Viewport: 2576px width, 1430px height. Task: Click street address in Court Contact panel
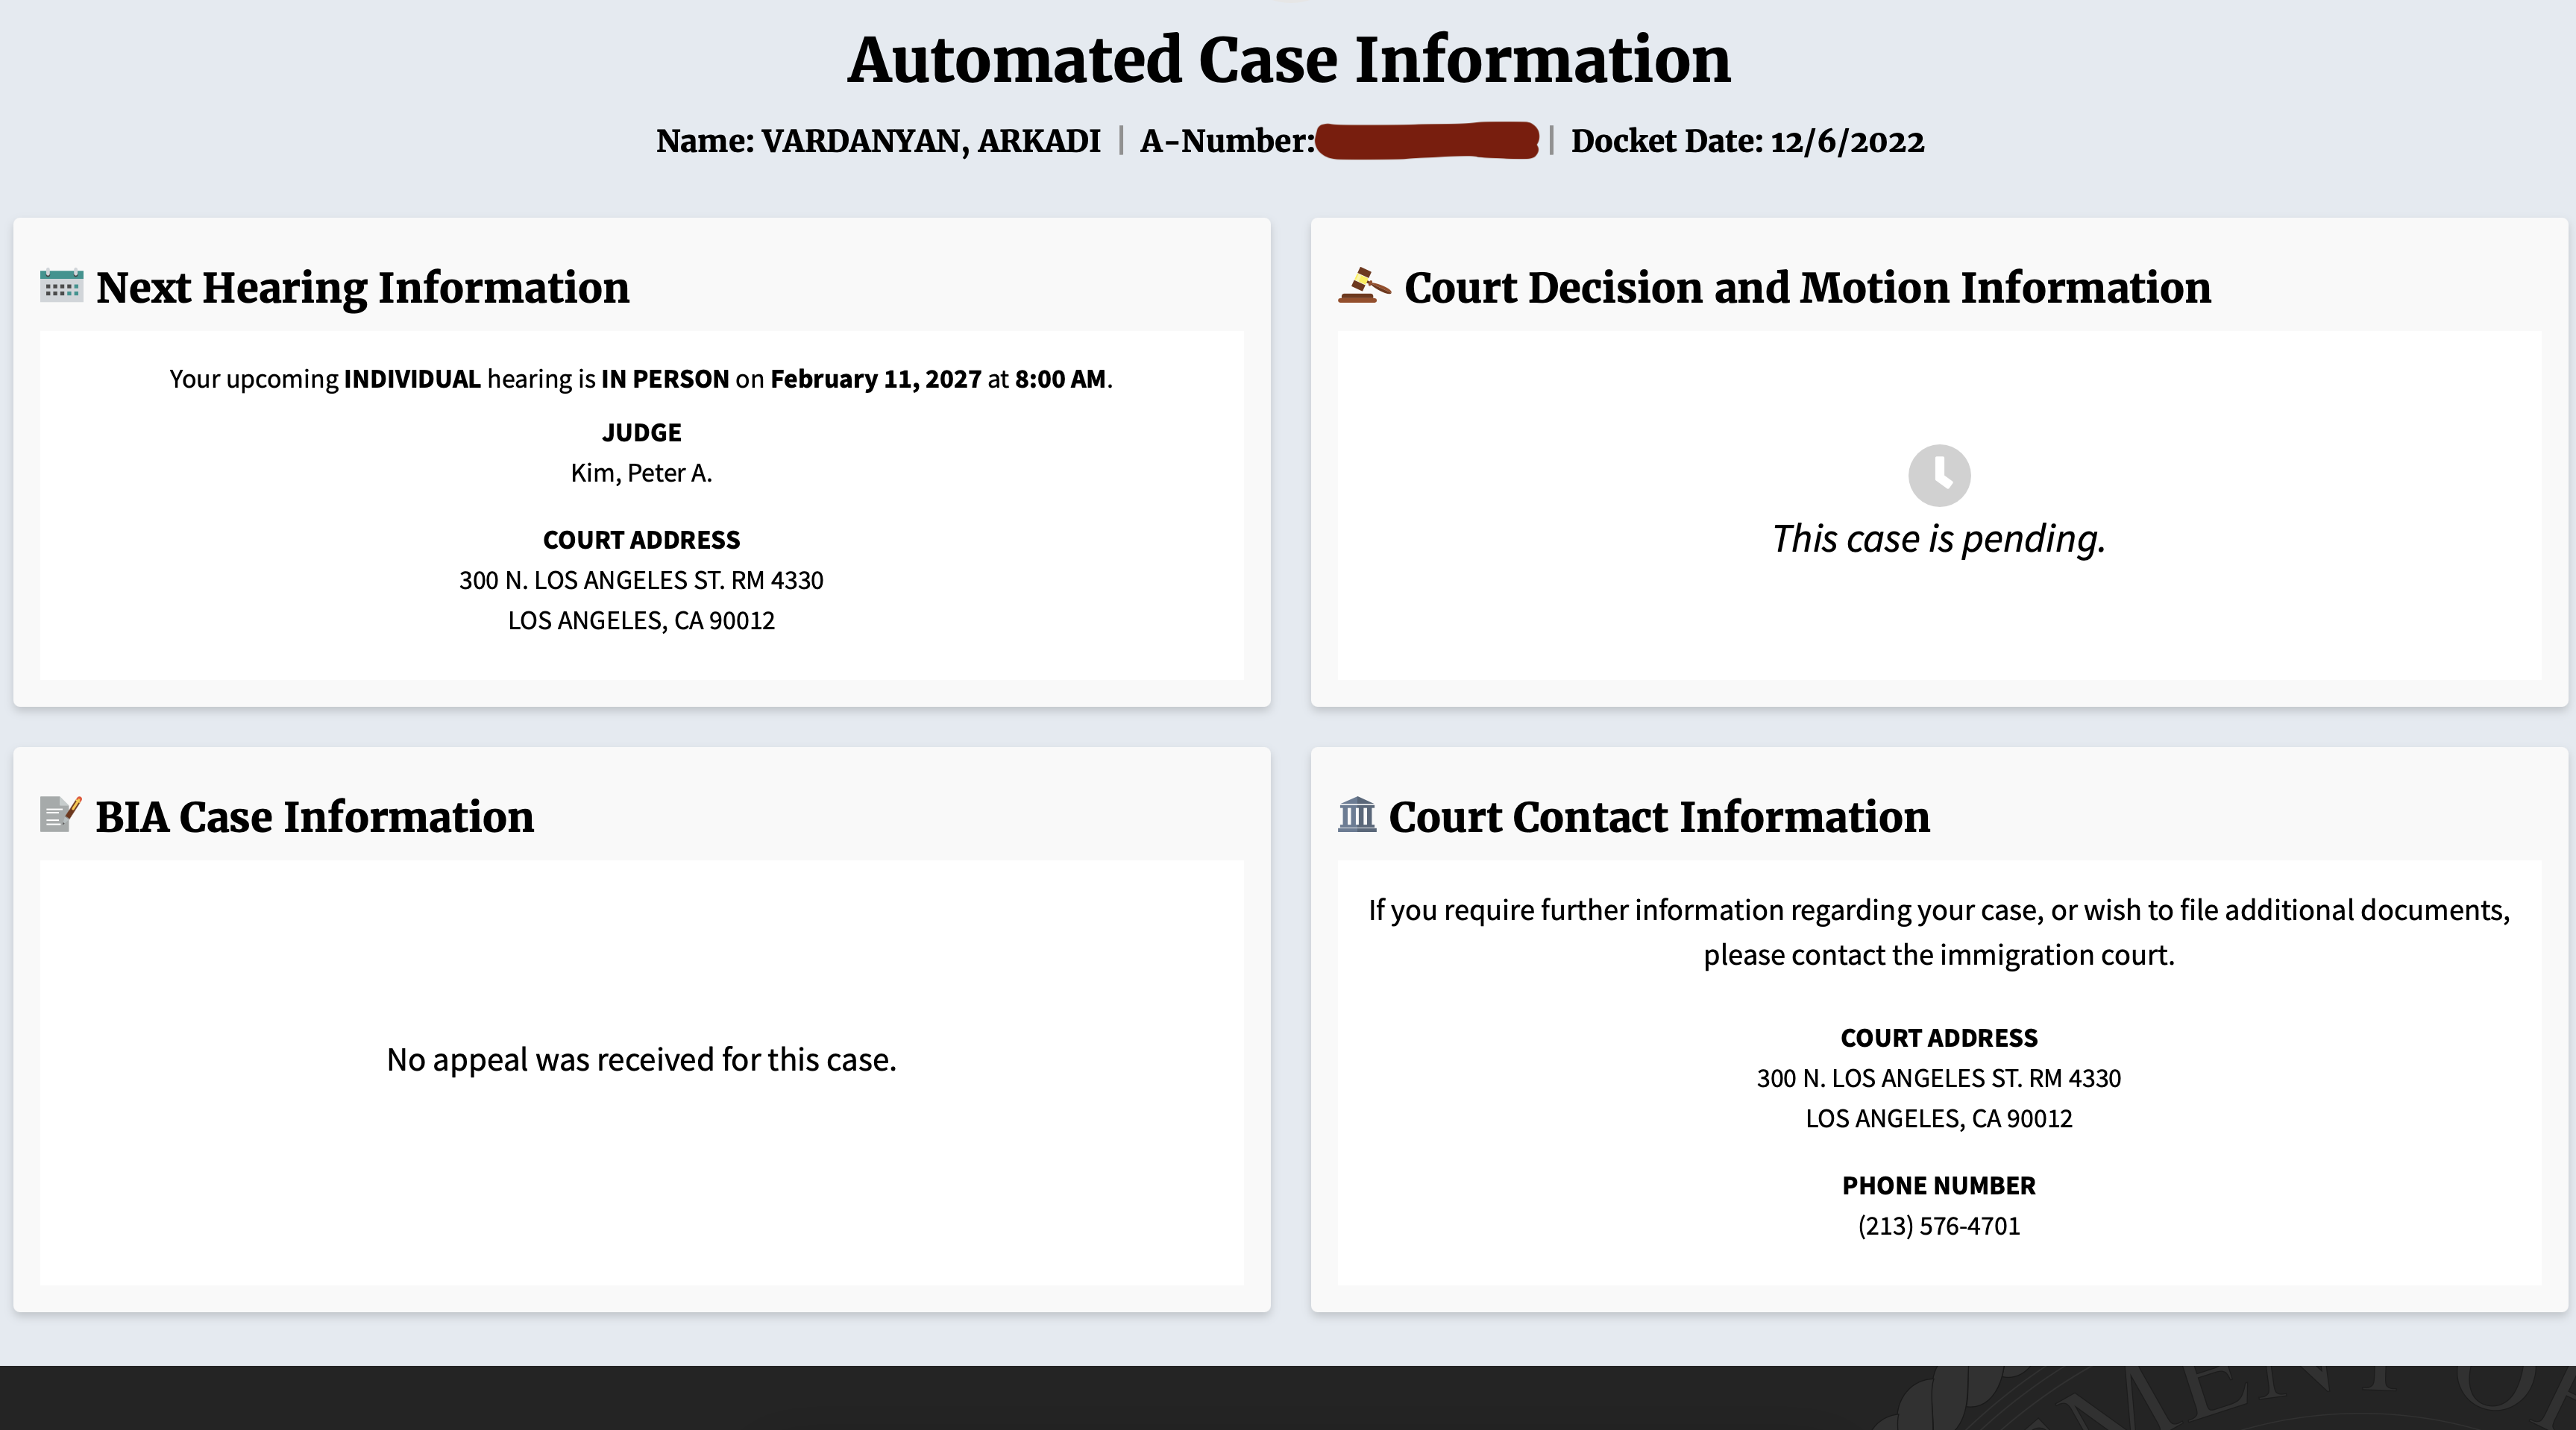[x=1939, y=1078]
